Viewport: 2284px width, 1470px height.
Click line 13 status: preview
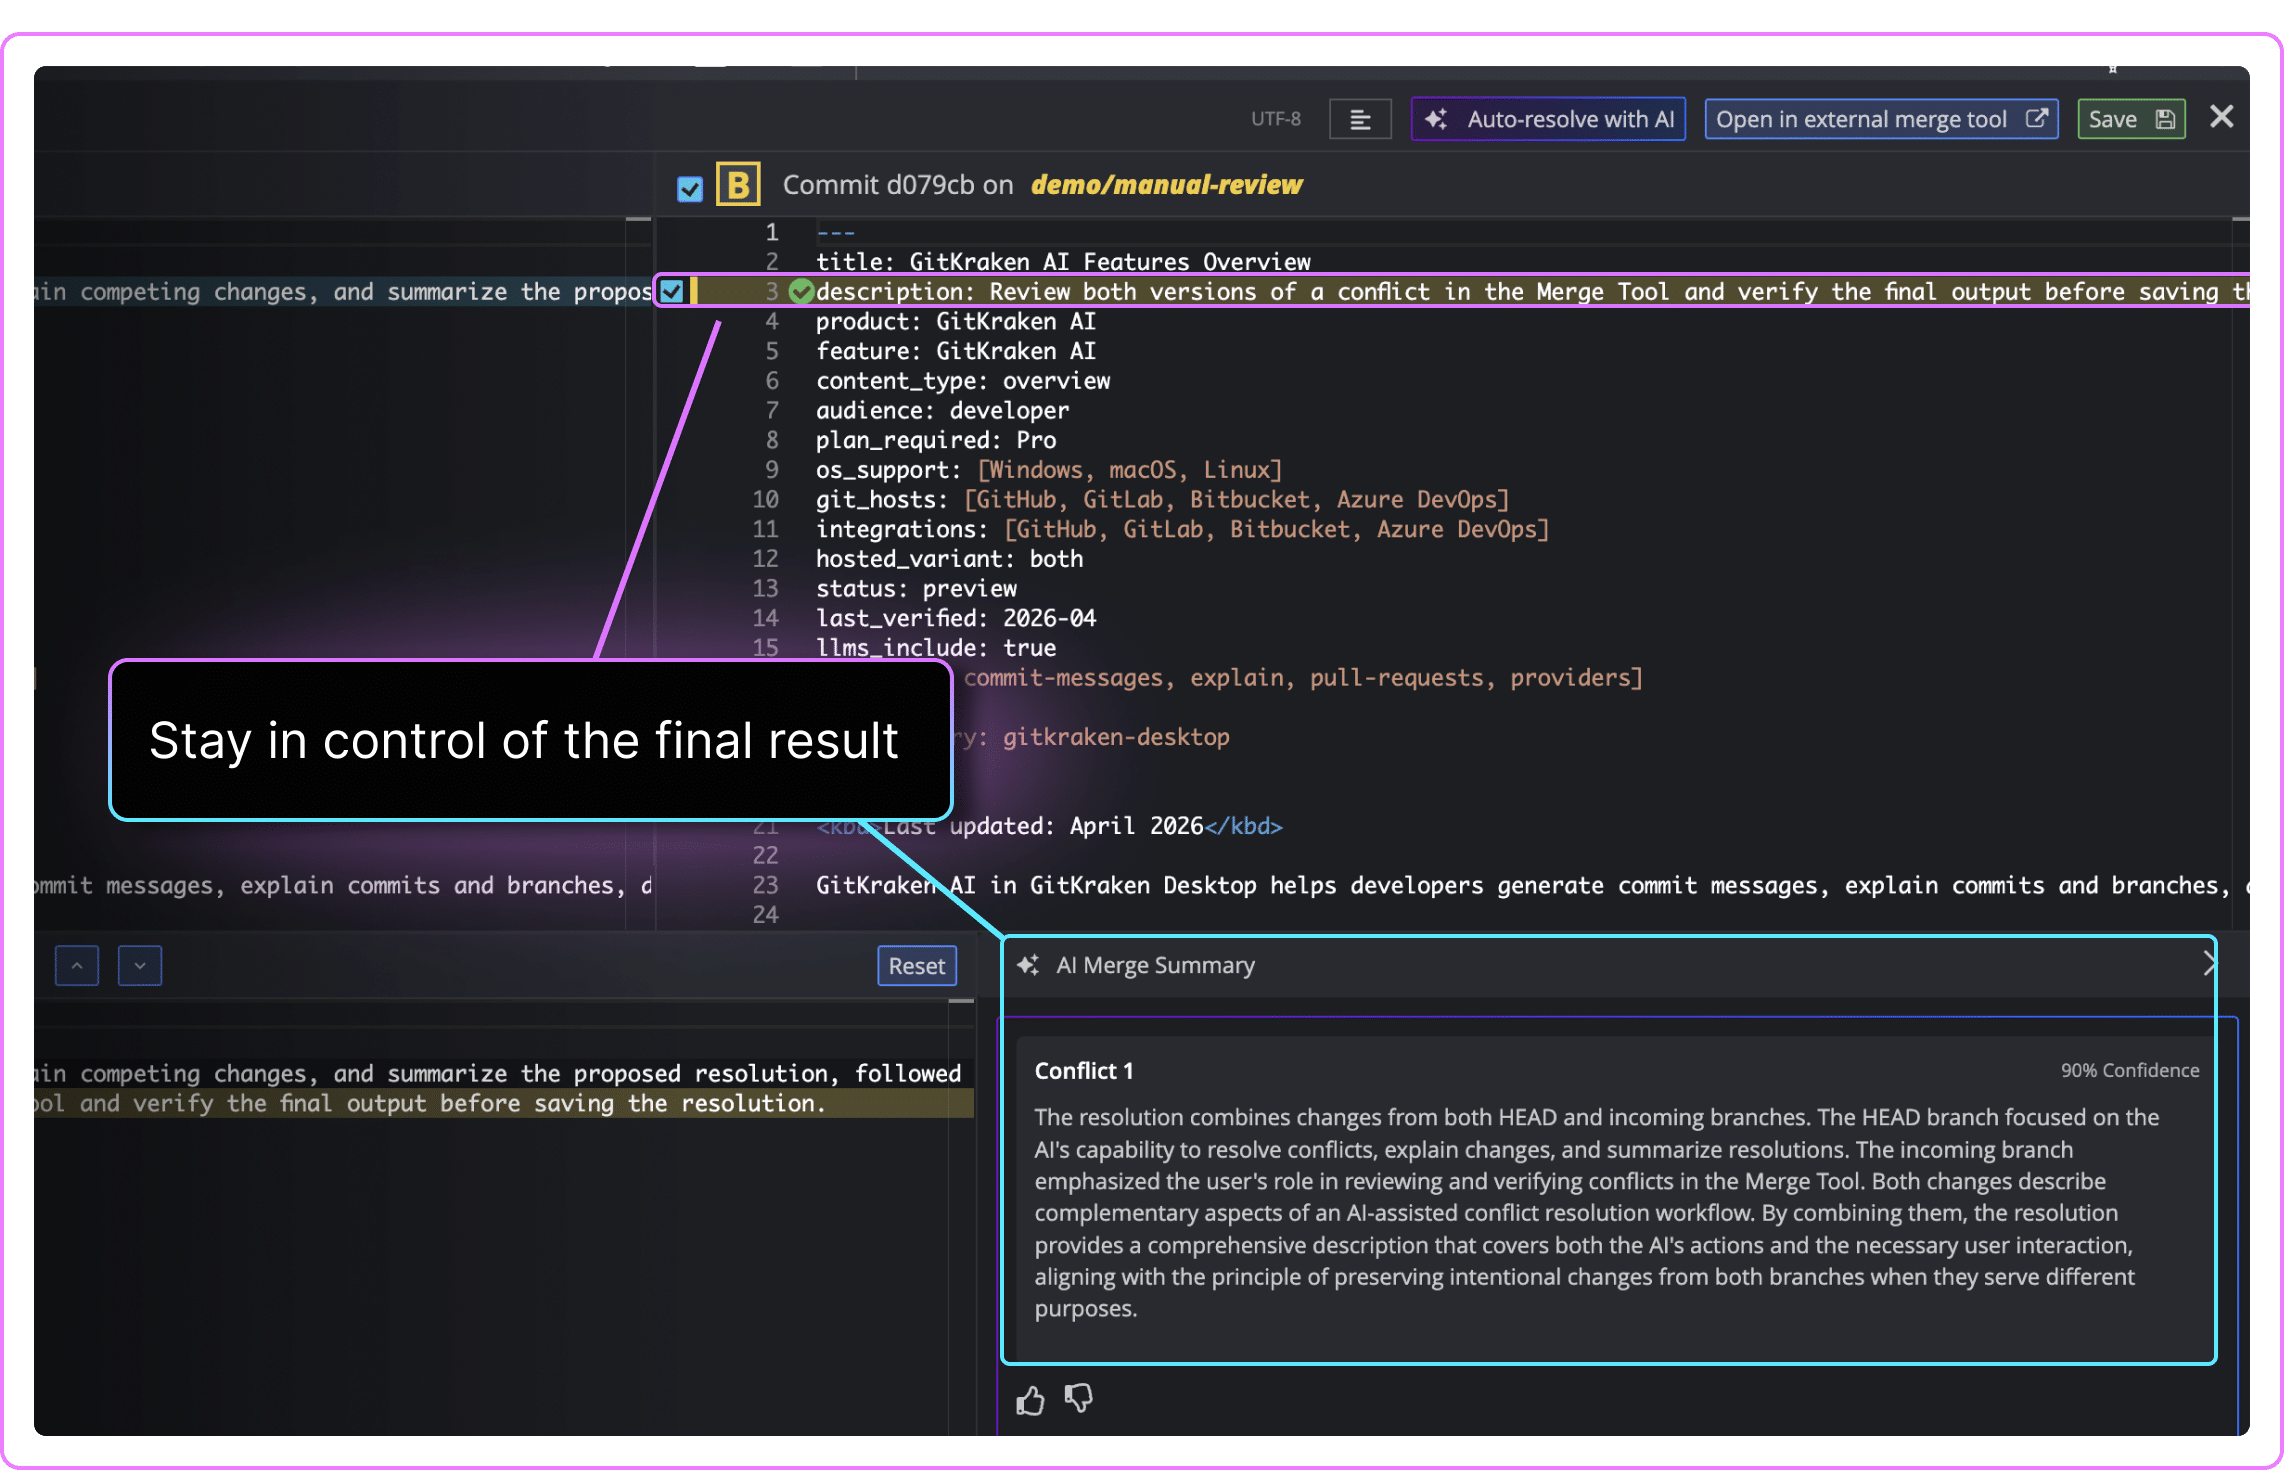(916, 588)
